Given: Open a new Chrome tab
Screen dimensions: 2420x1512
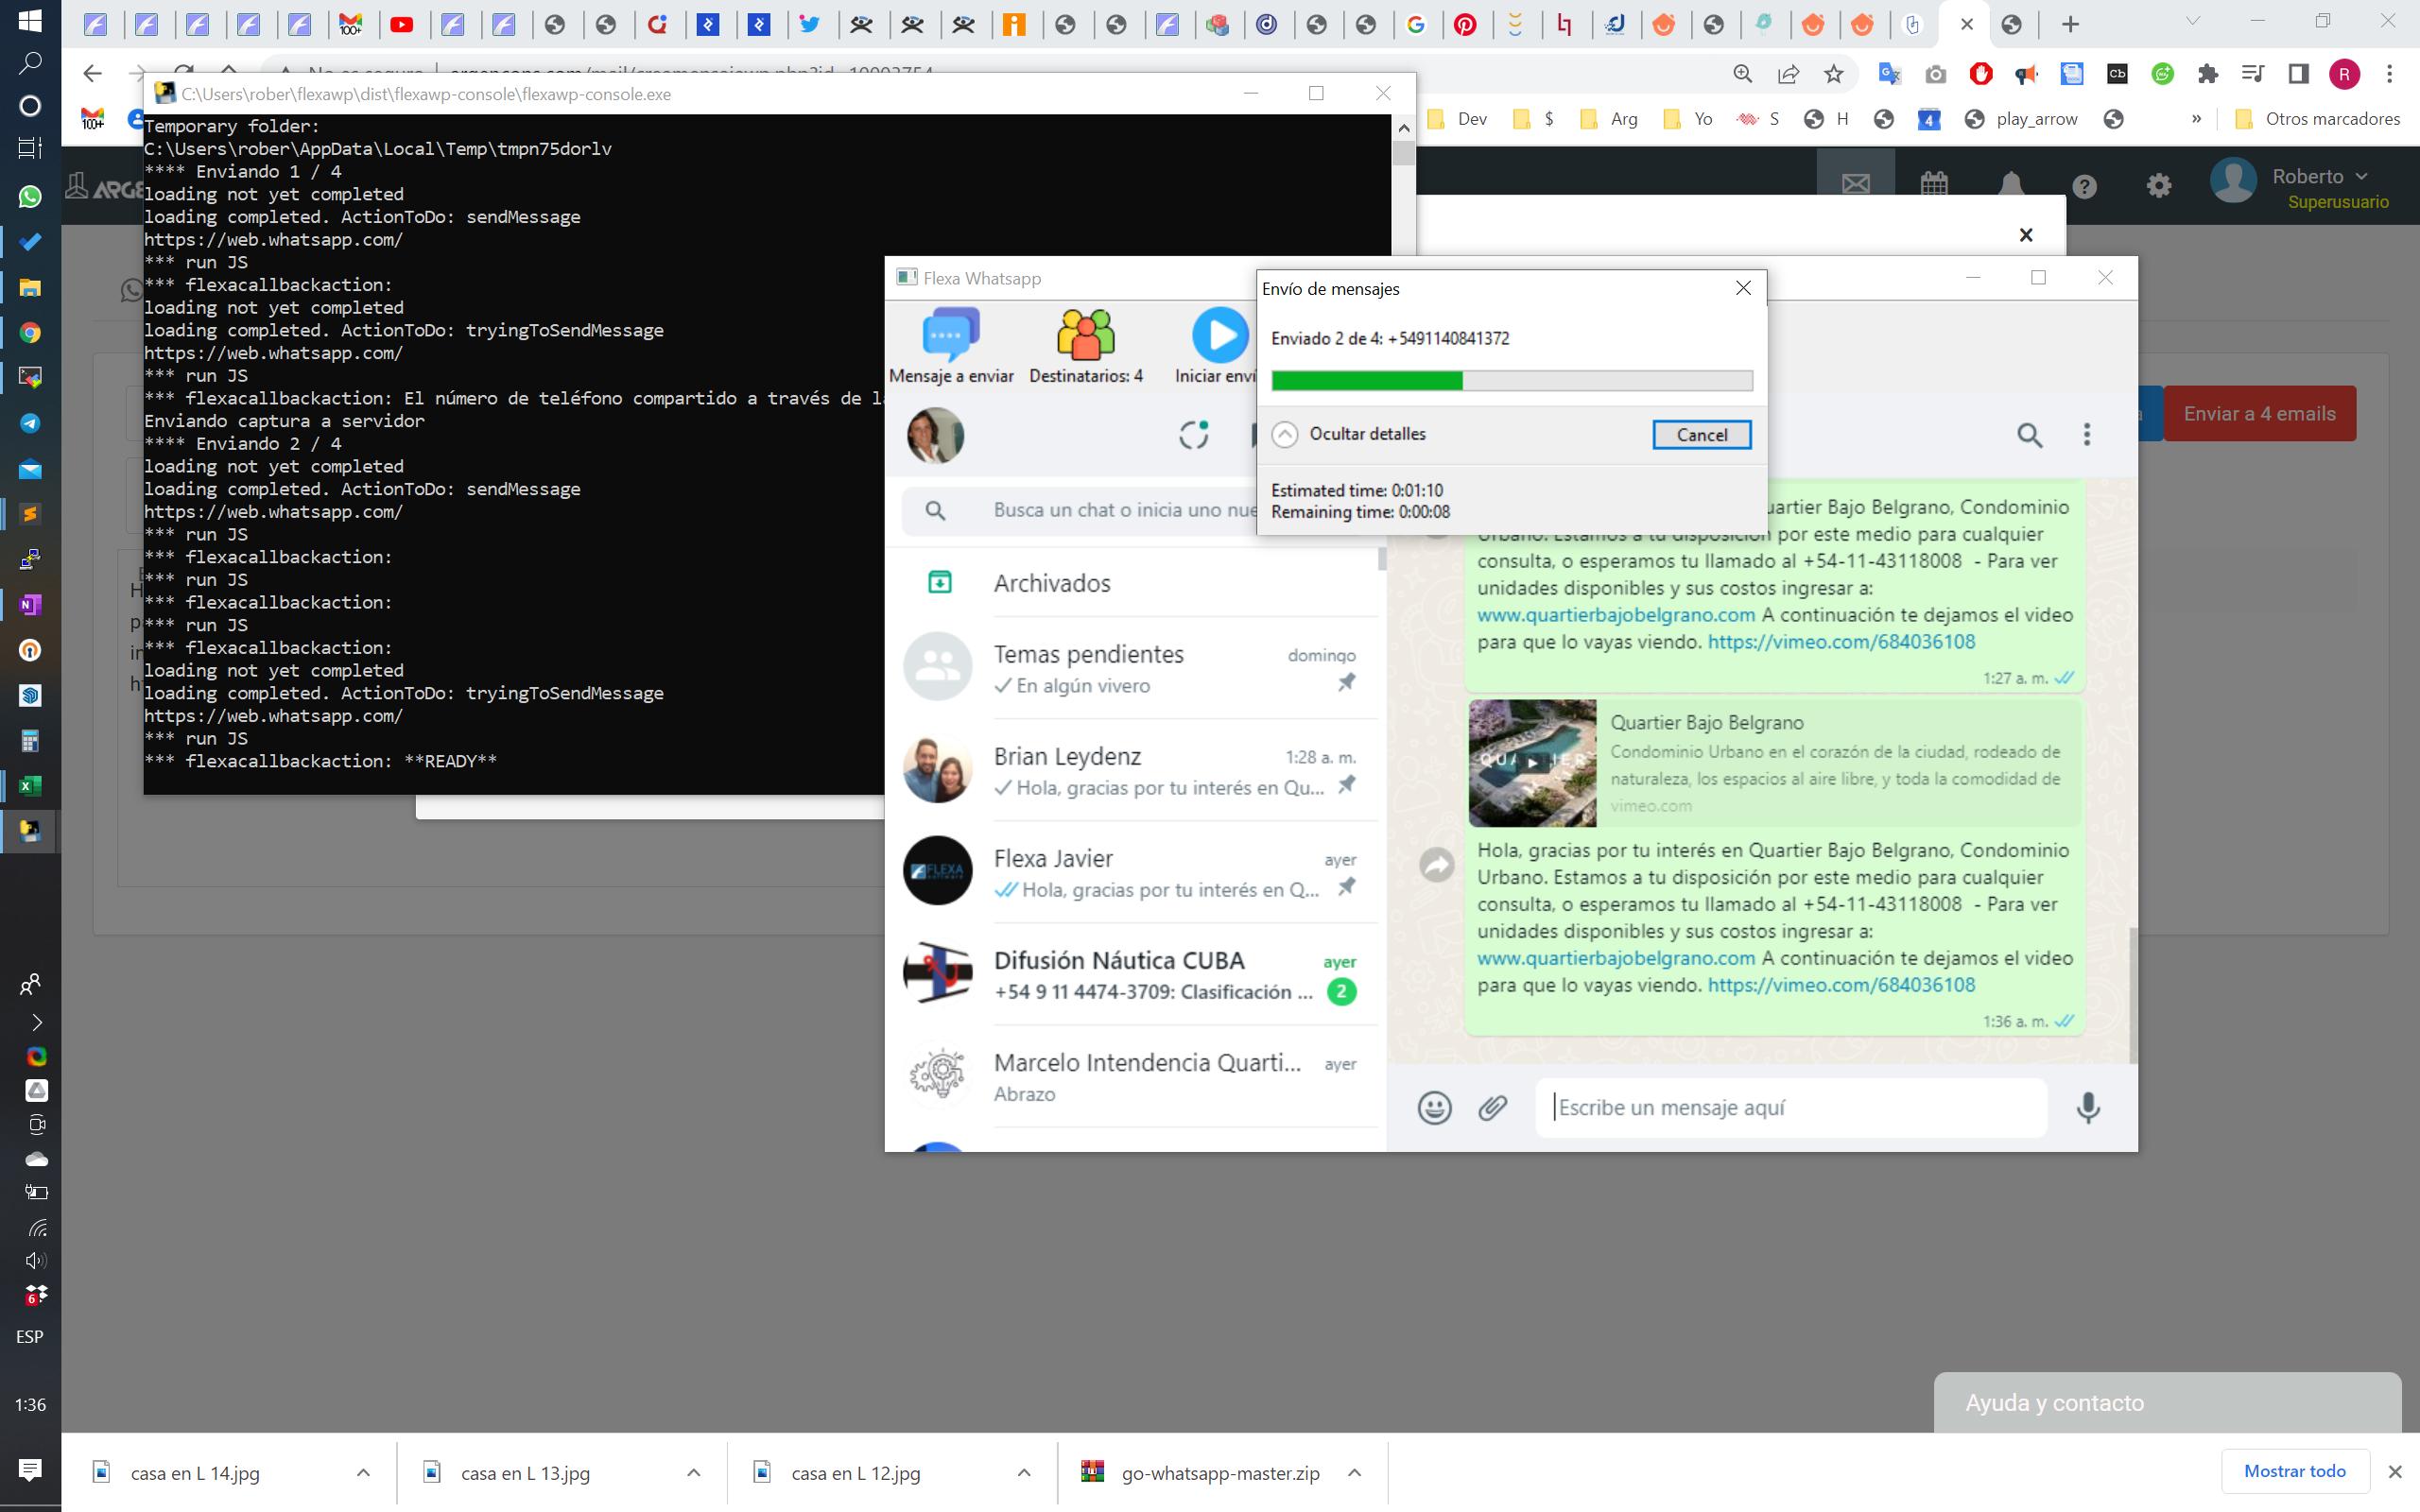Looking at the screenshot, I should 2071,24.
